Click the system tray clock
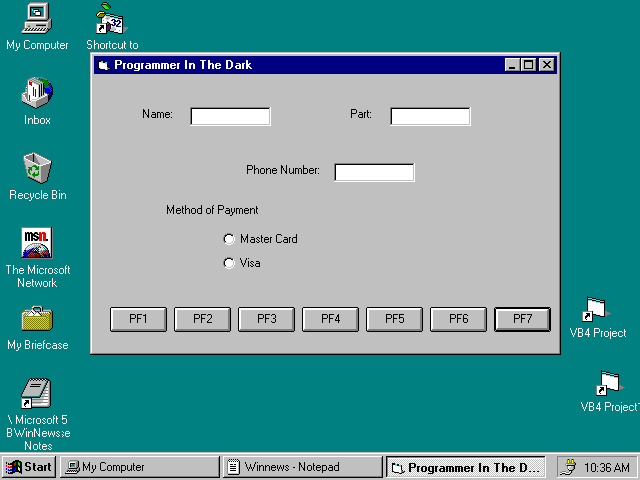Screen dimensions: 640x480 (x=607, y=467)
